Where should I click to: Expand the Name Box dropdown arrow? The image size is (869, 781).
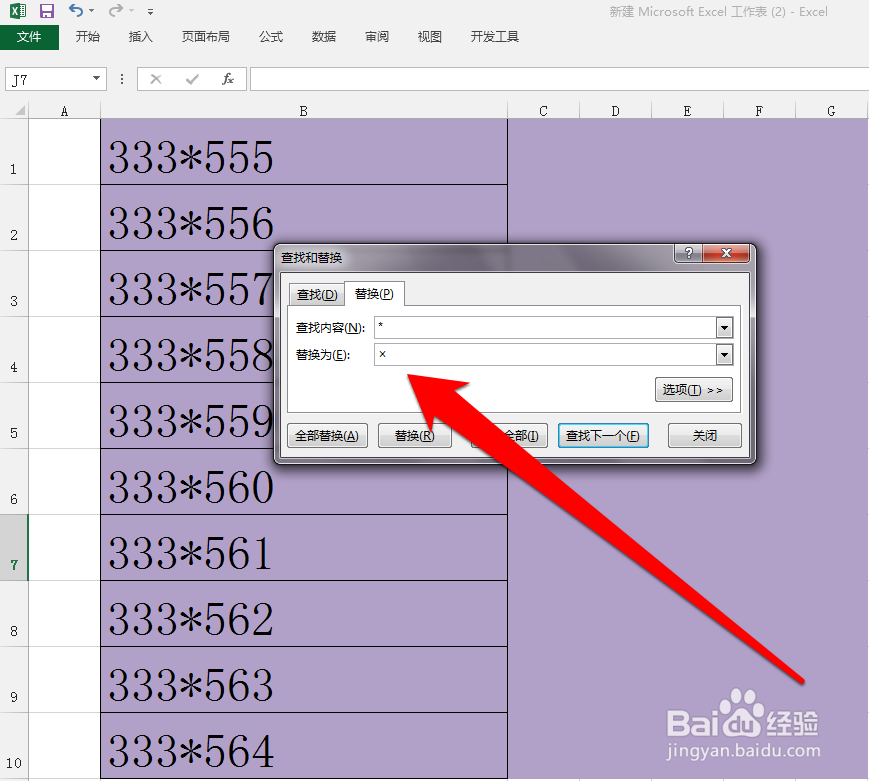point(96,79)
